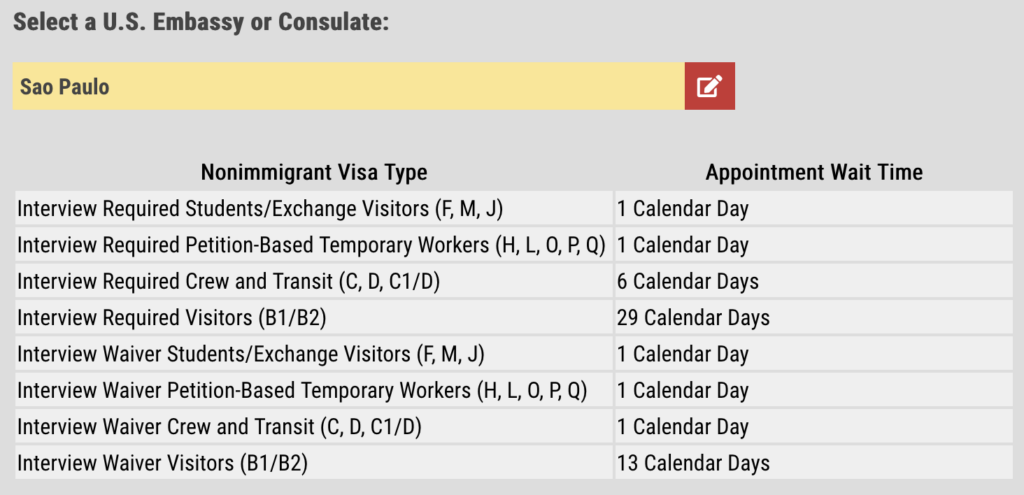The height and width of the screenshot is (495, 1024).
Task: Click the 29 Calendar Days wait time cell
Action: pos(814,317)
